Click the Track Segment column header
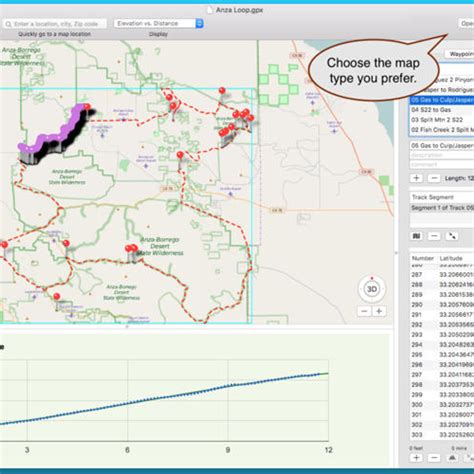This screenshot has width=474, height=474. coord(442,197)
